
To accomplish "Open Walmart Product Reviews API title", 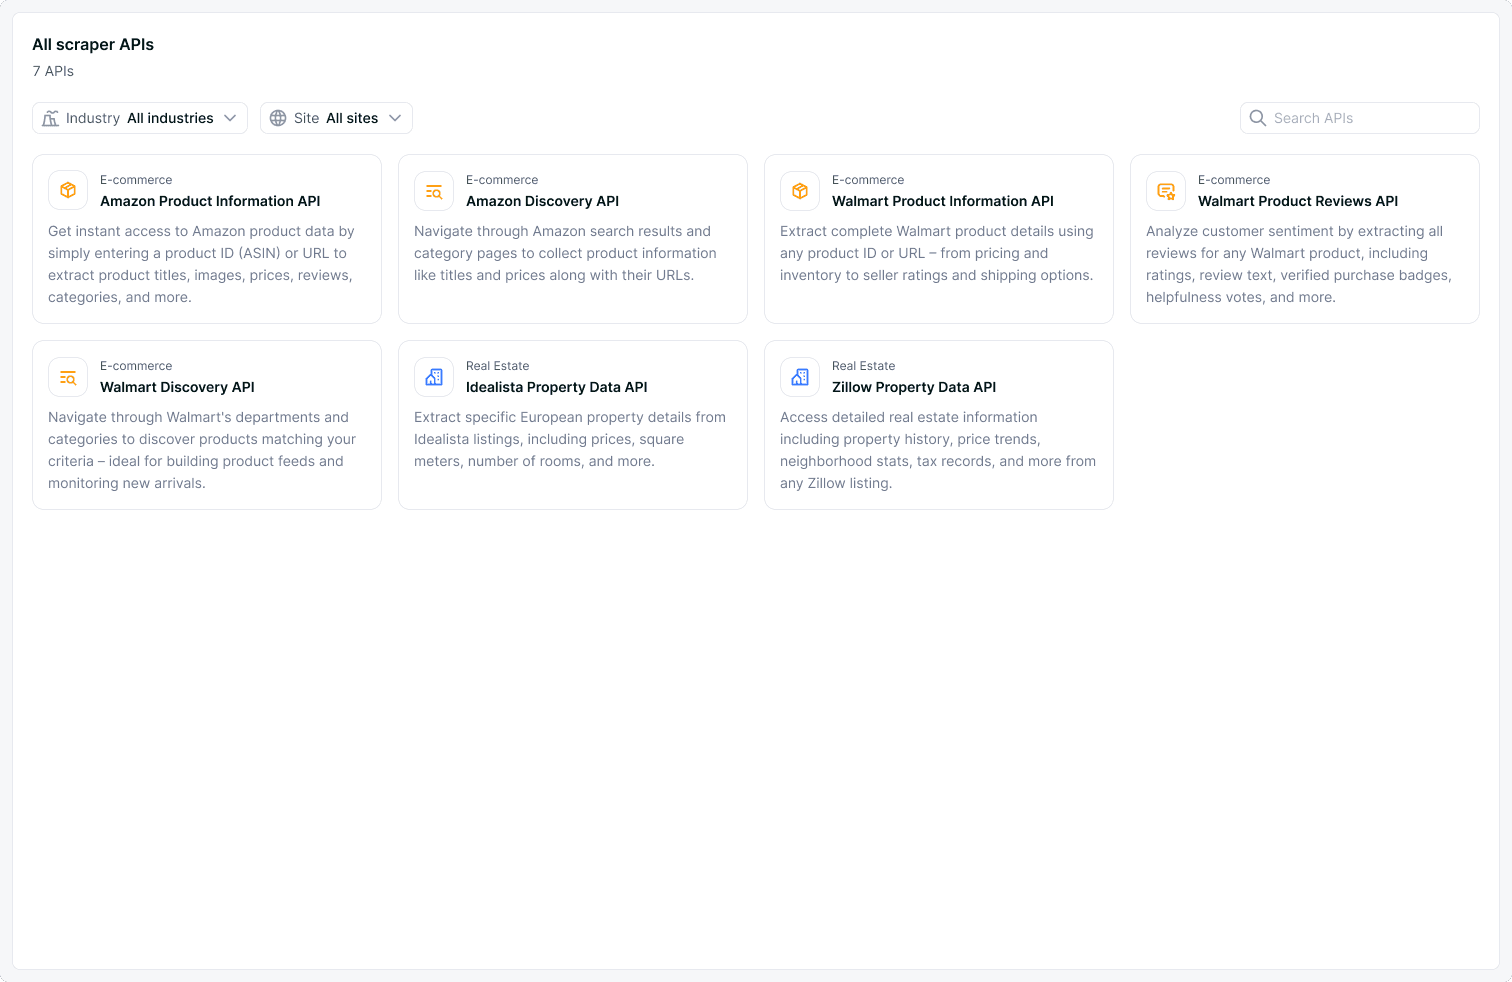I will [1298, 201].
